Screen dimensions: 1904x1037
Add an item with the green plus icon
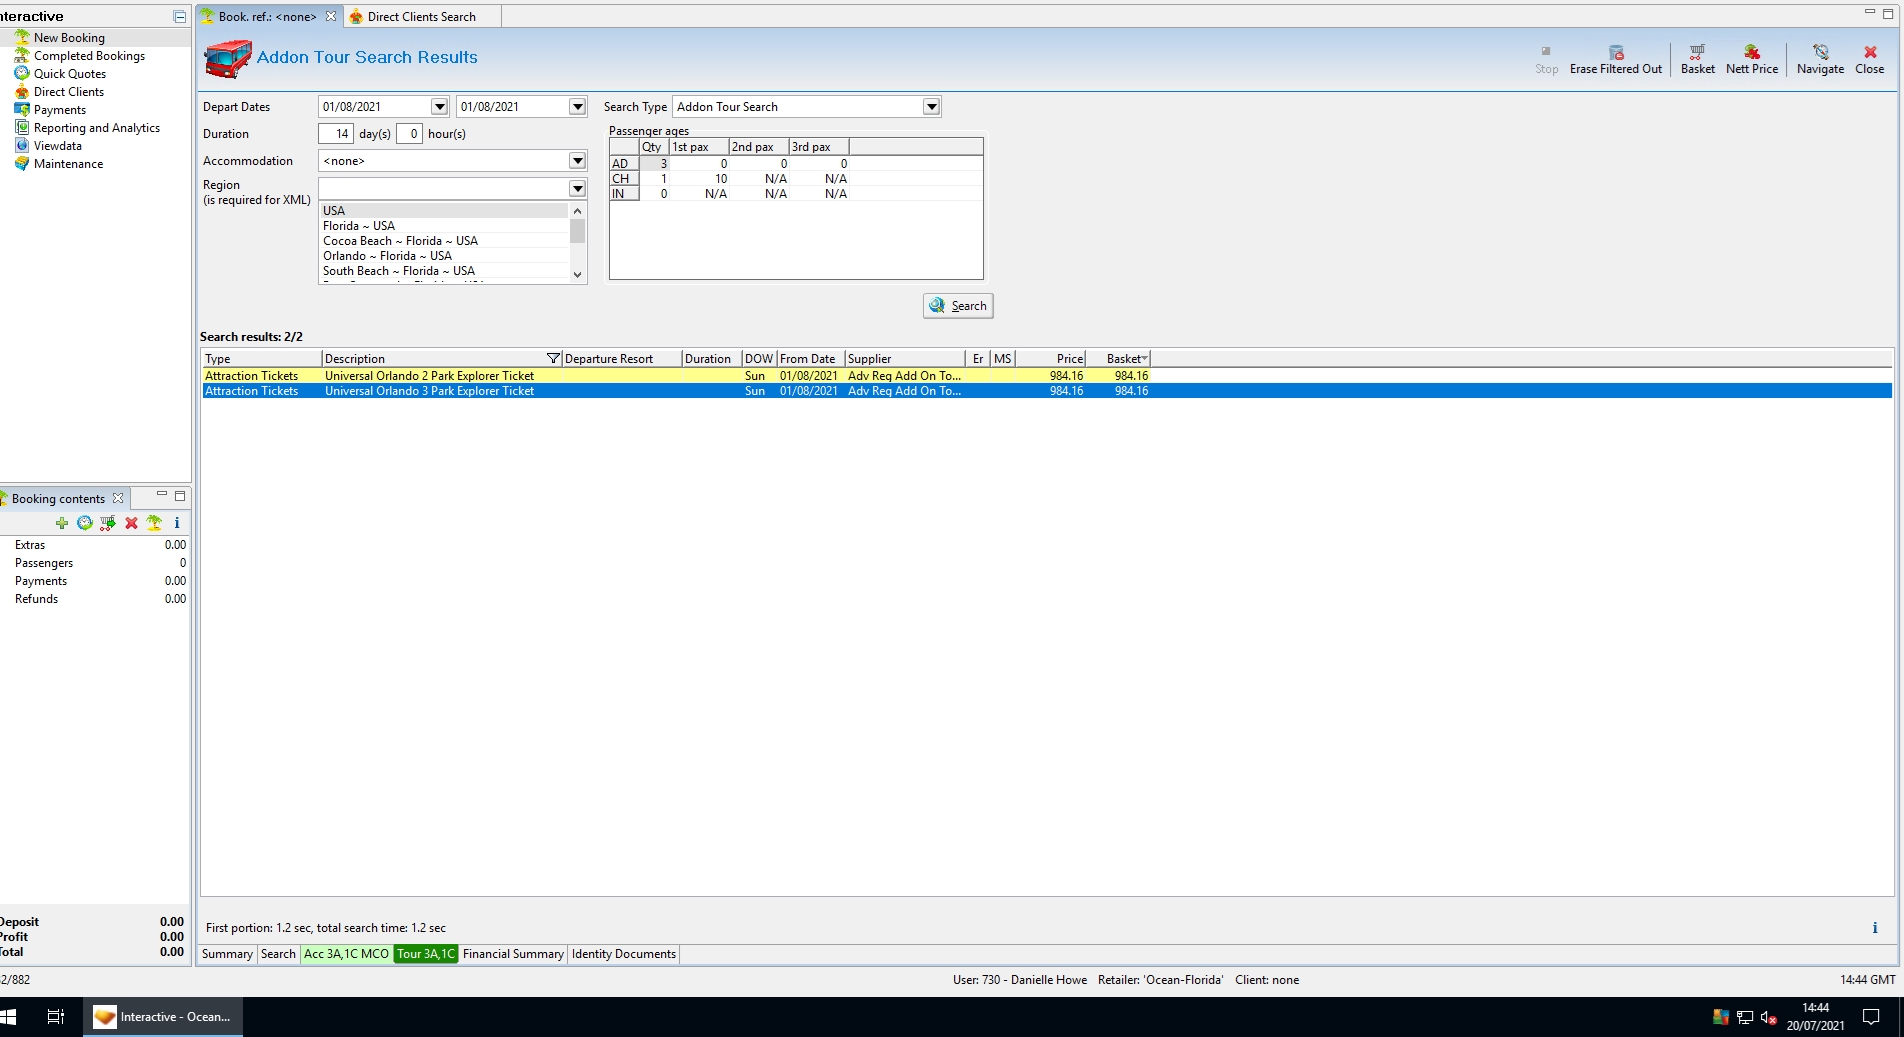(62, 523)
